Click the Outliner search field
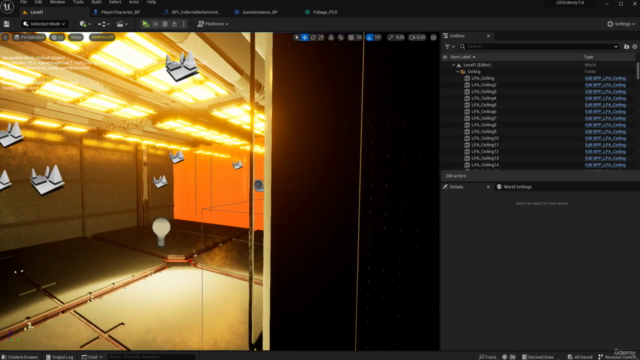Screen dimensions: 640x360 tap(539, 47)
